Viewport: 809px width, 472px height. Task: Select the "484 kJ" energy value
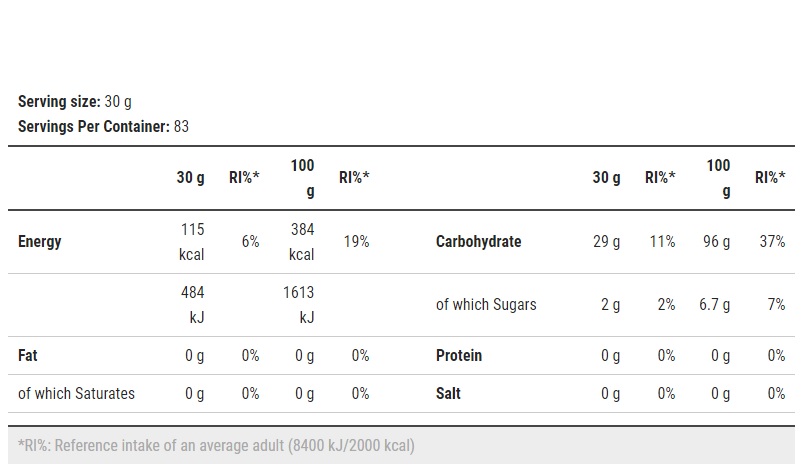(191, 305)
